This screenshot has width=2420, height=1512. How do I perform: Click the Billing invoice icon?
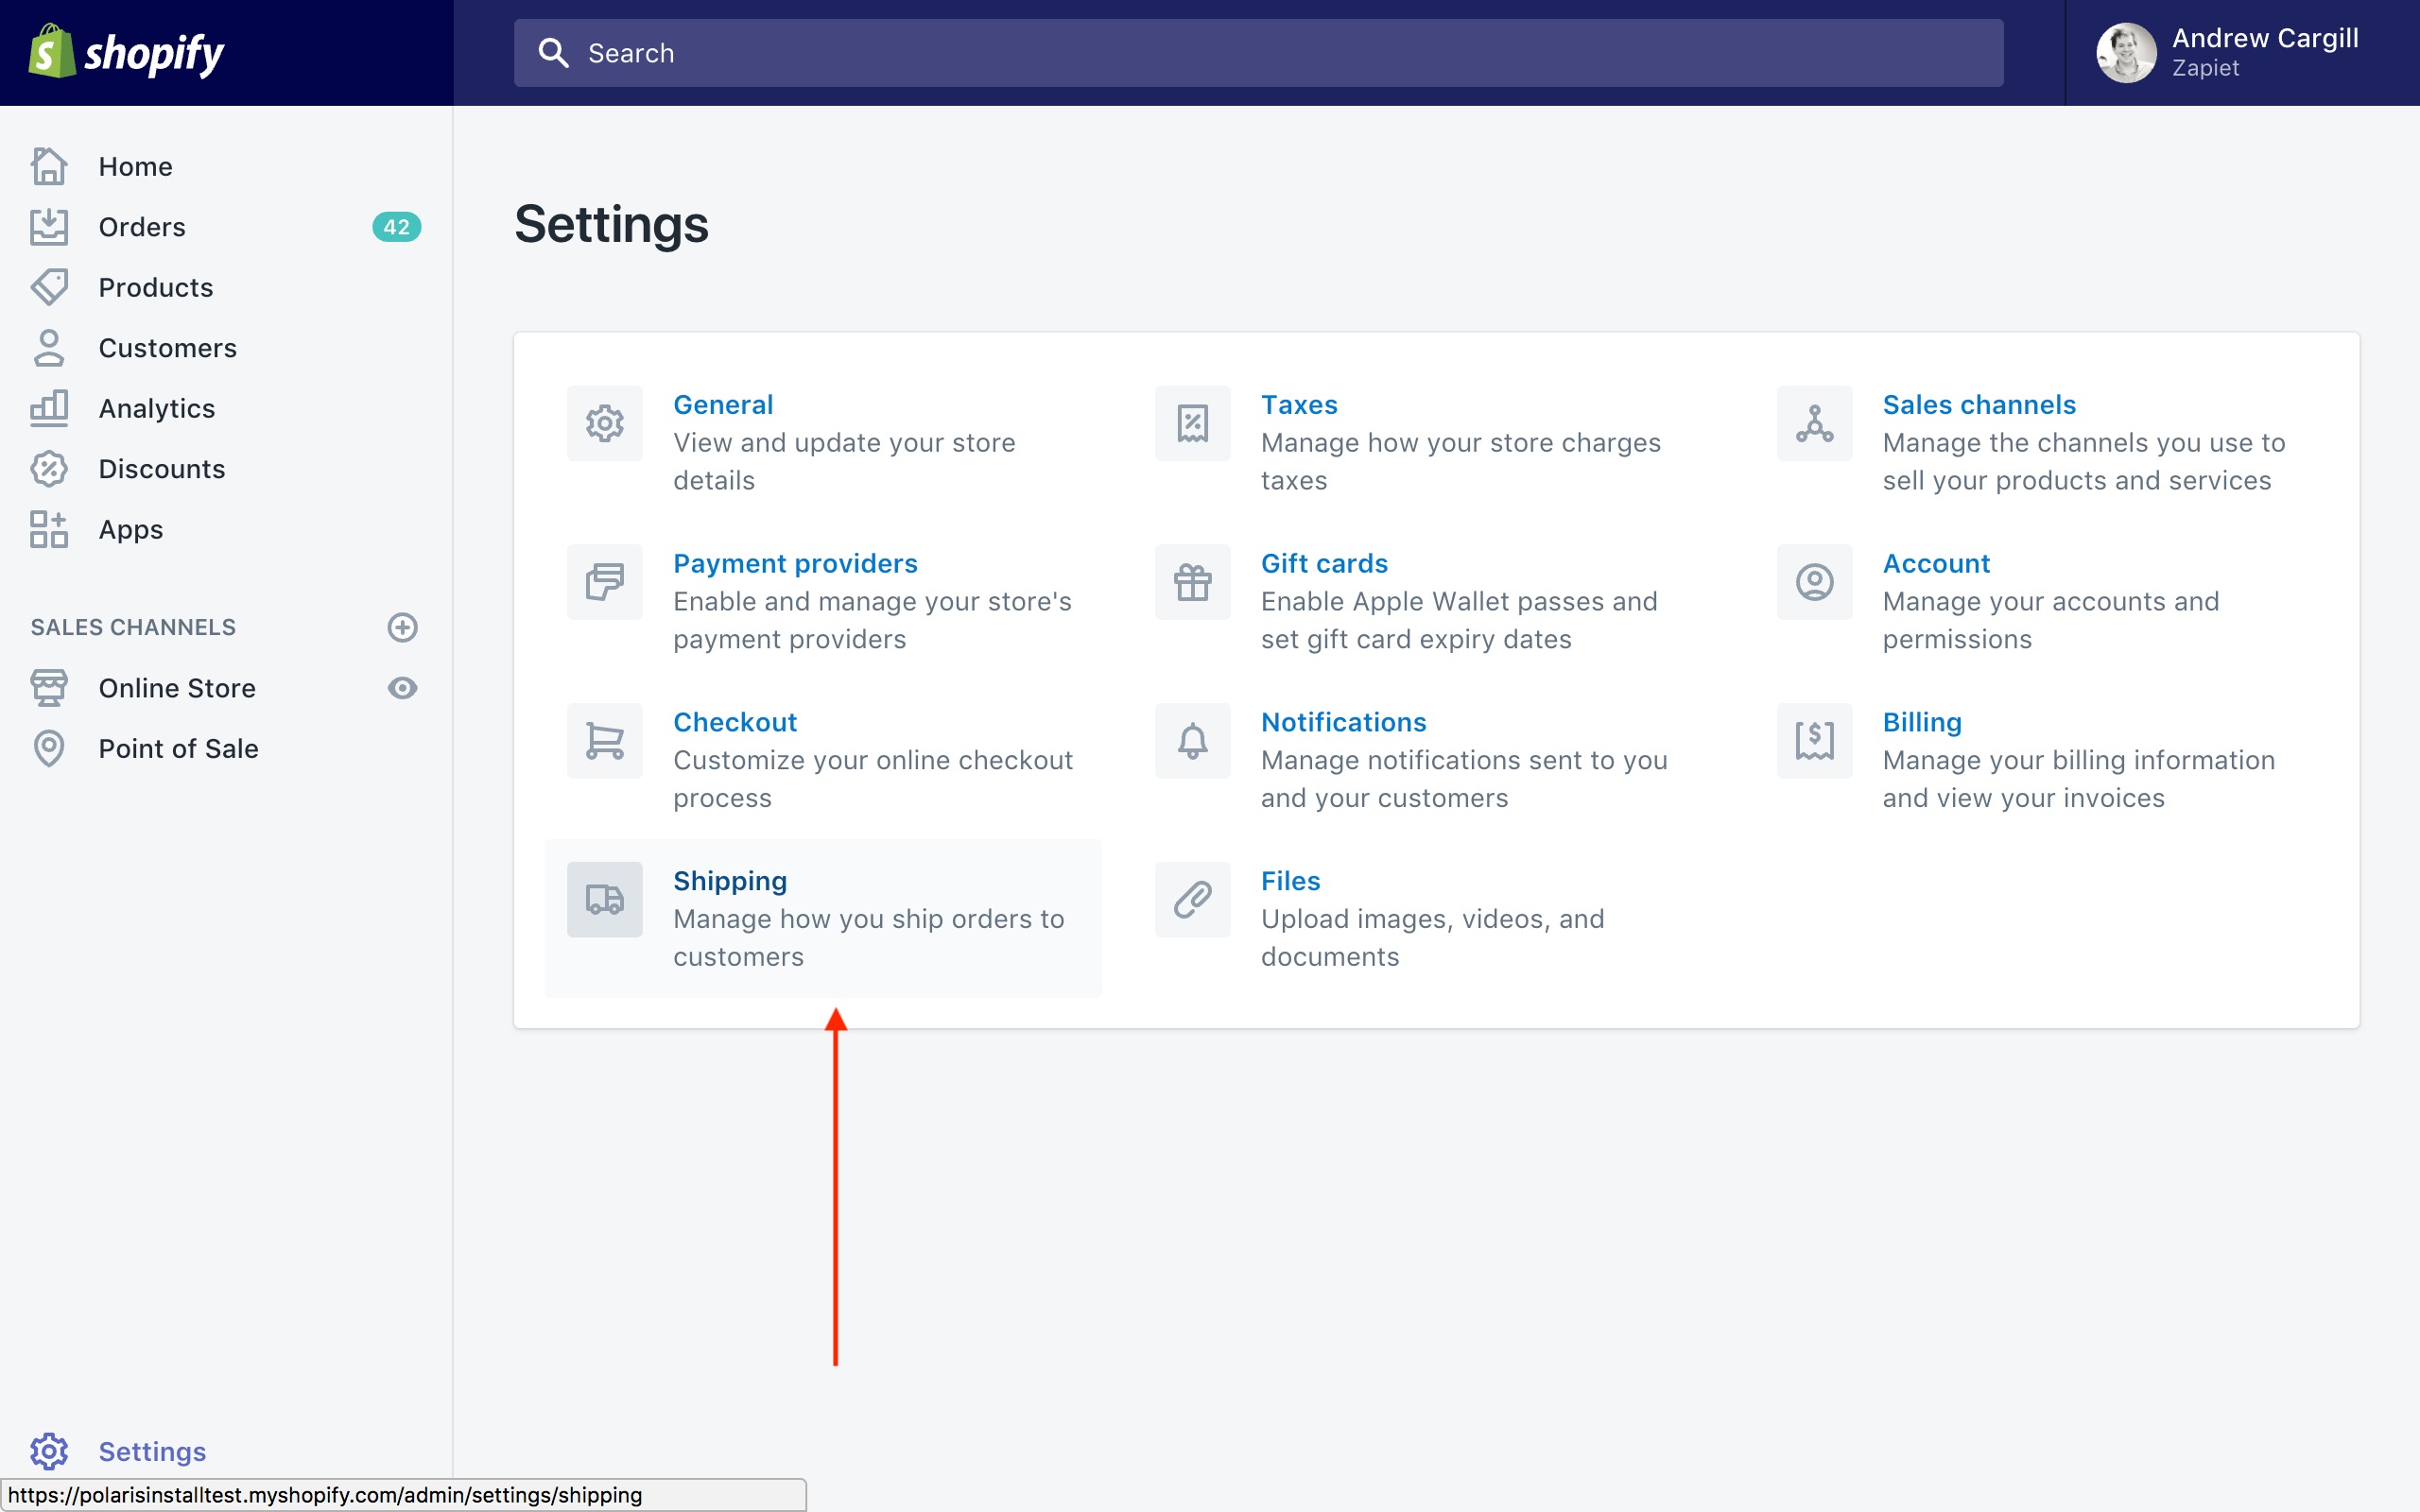[x=1814, y=741]
